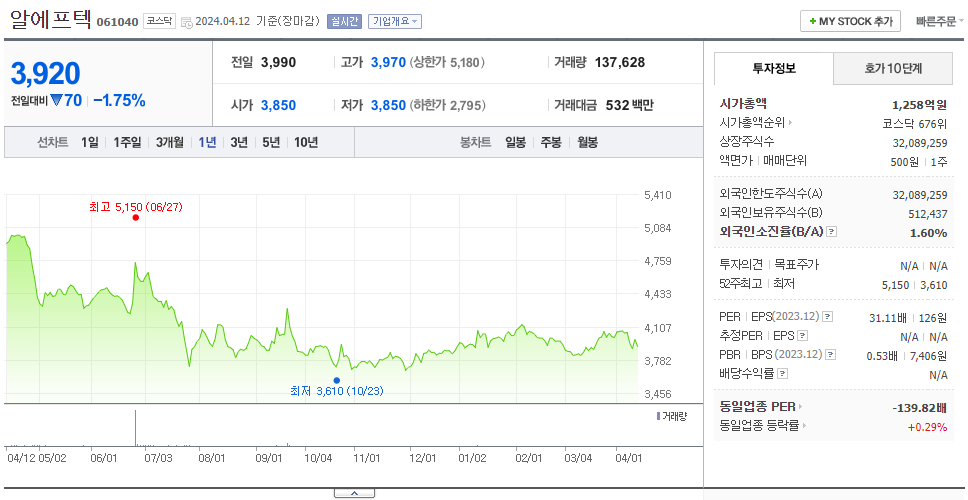Click the 거래량 legend marker on volume chart
This screenshot has width=968, height=500.
point(658,416)
